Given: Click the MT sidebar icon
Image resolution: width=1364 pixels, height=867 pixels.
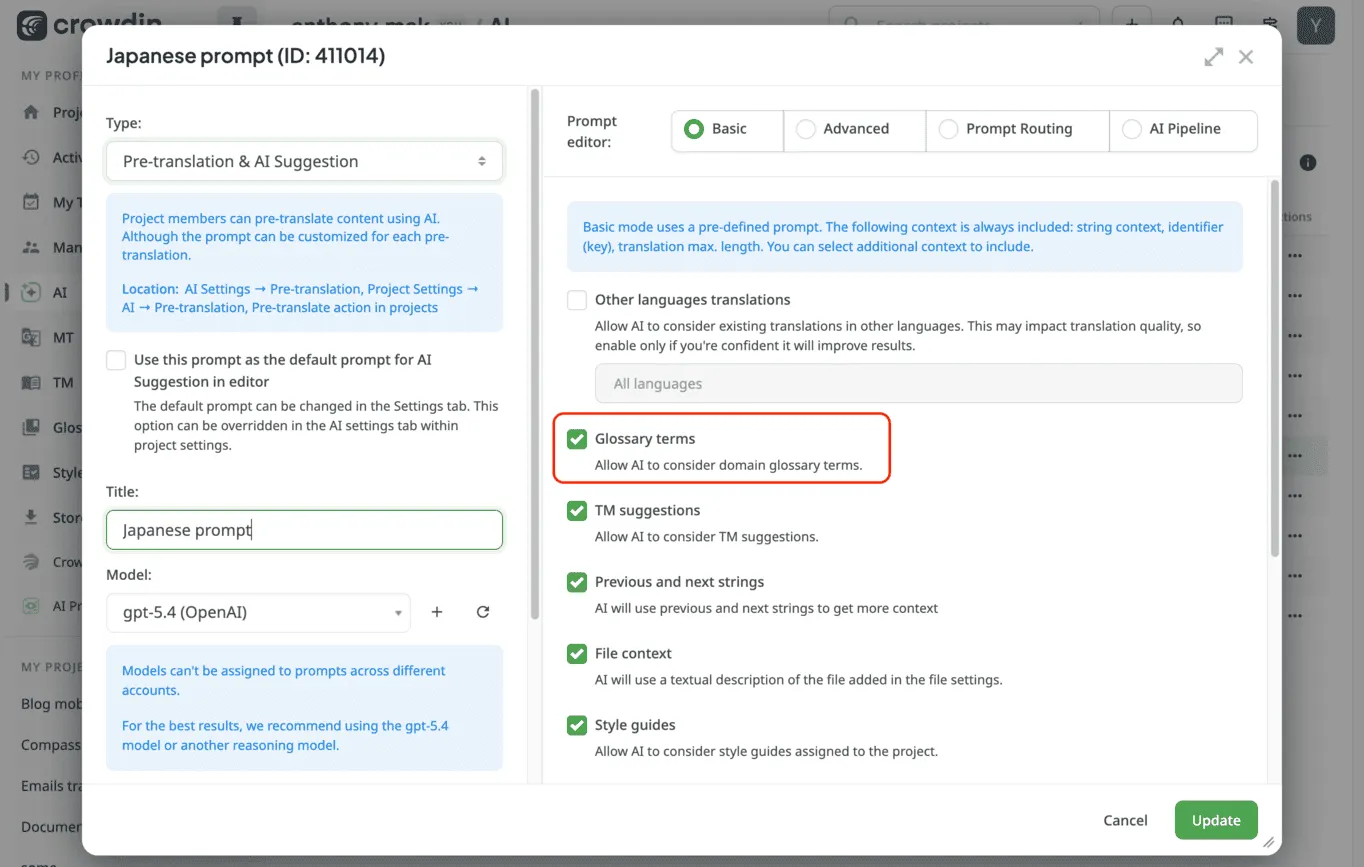Looking at the screenshot, I should pyautogui.click(x=32, y=338).
